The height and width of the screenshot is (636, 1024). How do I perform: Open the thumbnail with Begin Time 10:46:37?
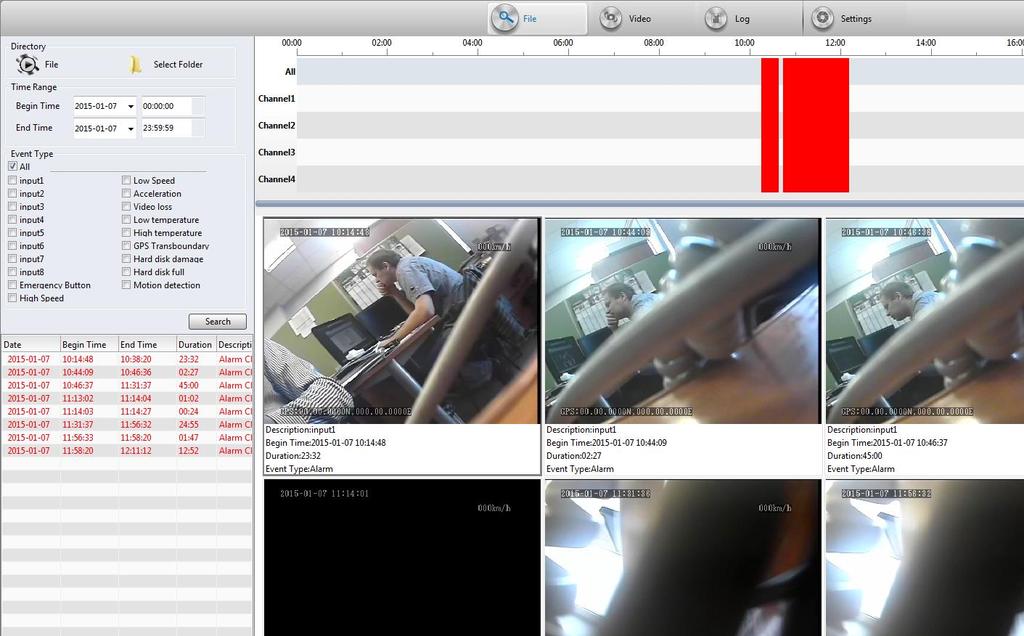(925, 321)
